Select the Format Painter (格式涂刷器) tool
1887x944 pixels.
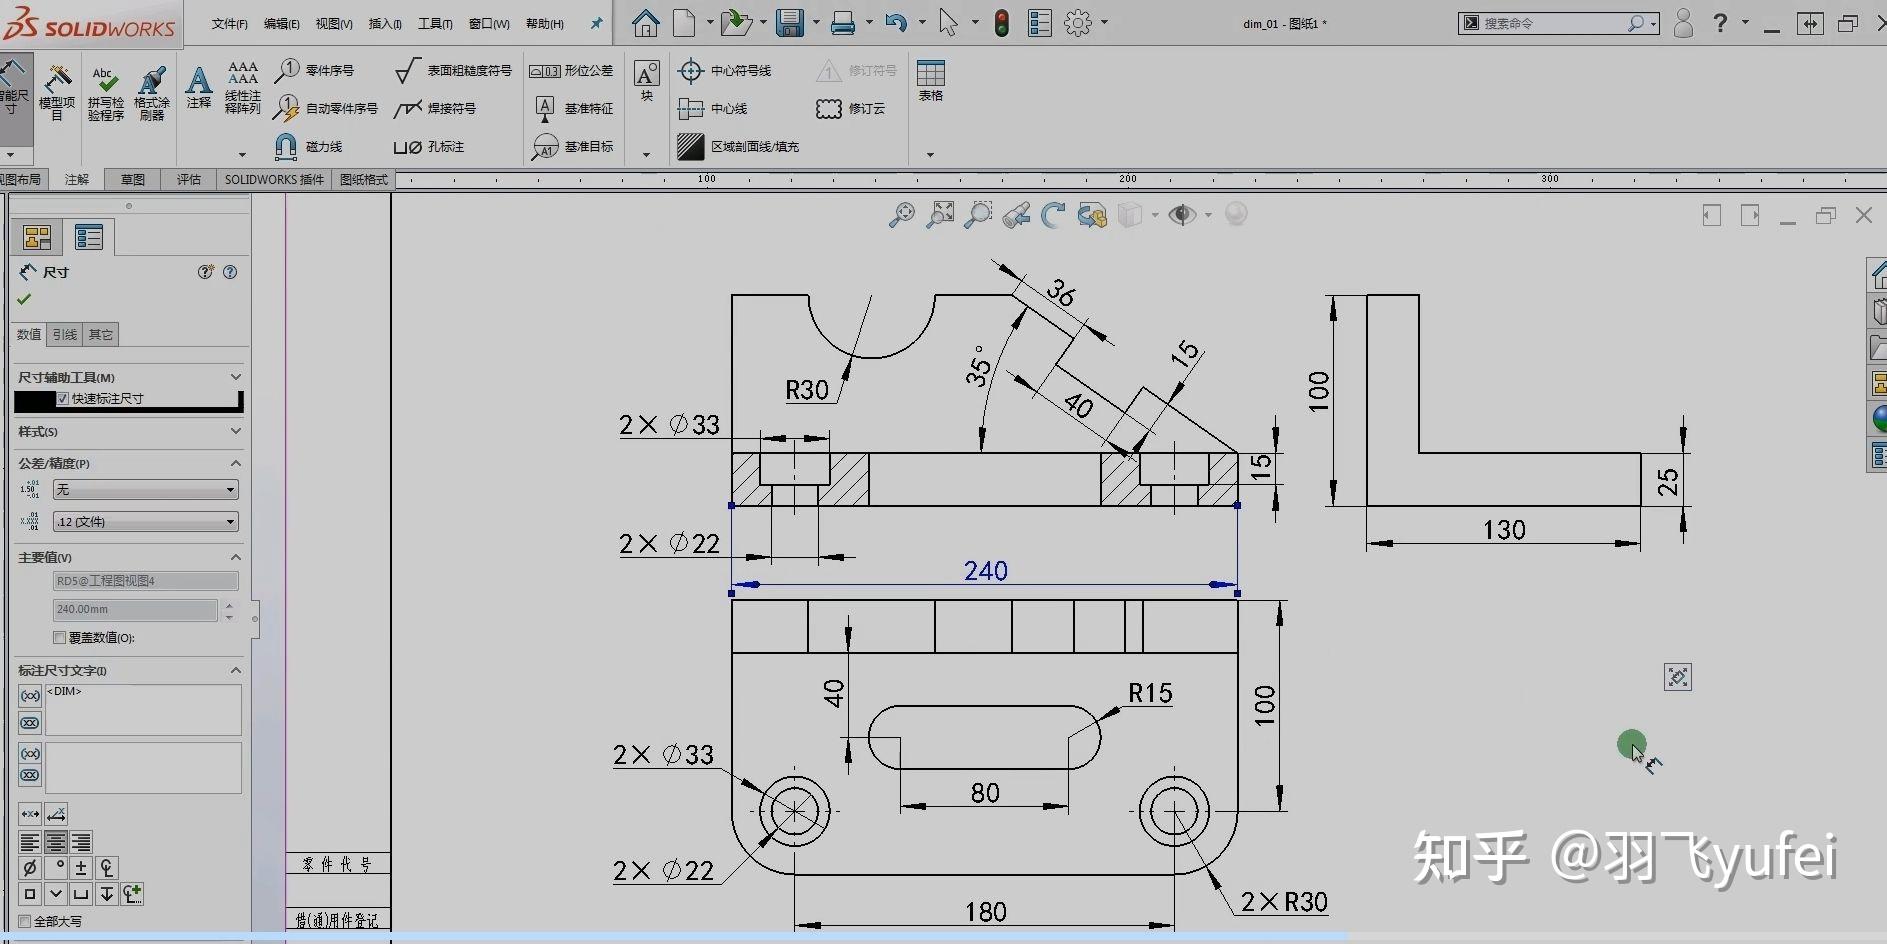(152, 93)
